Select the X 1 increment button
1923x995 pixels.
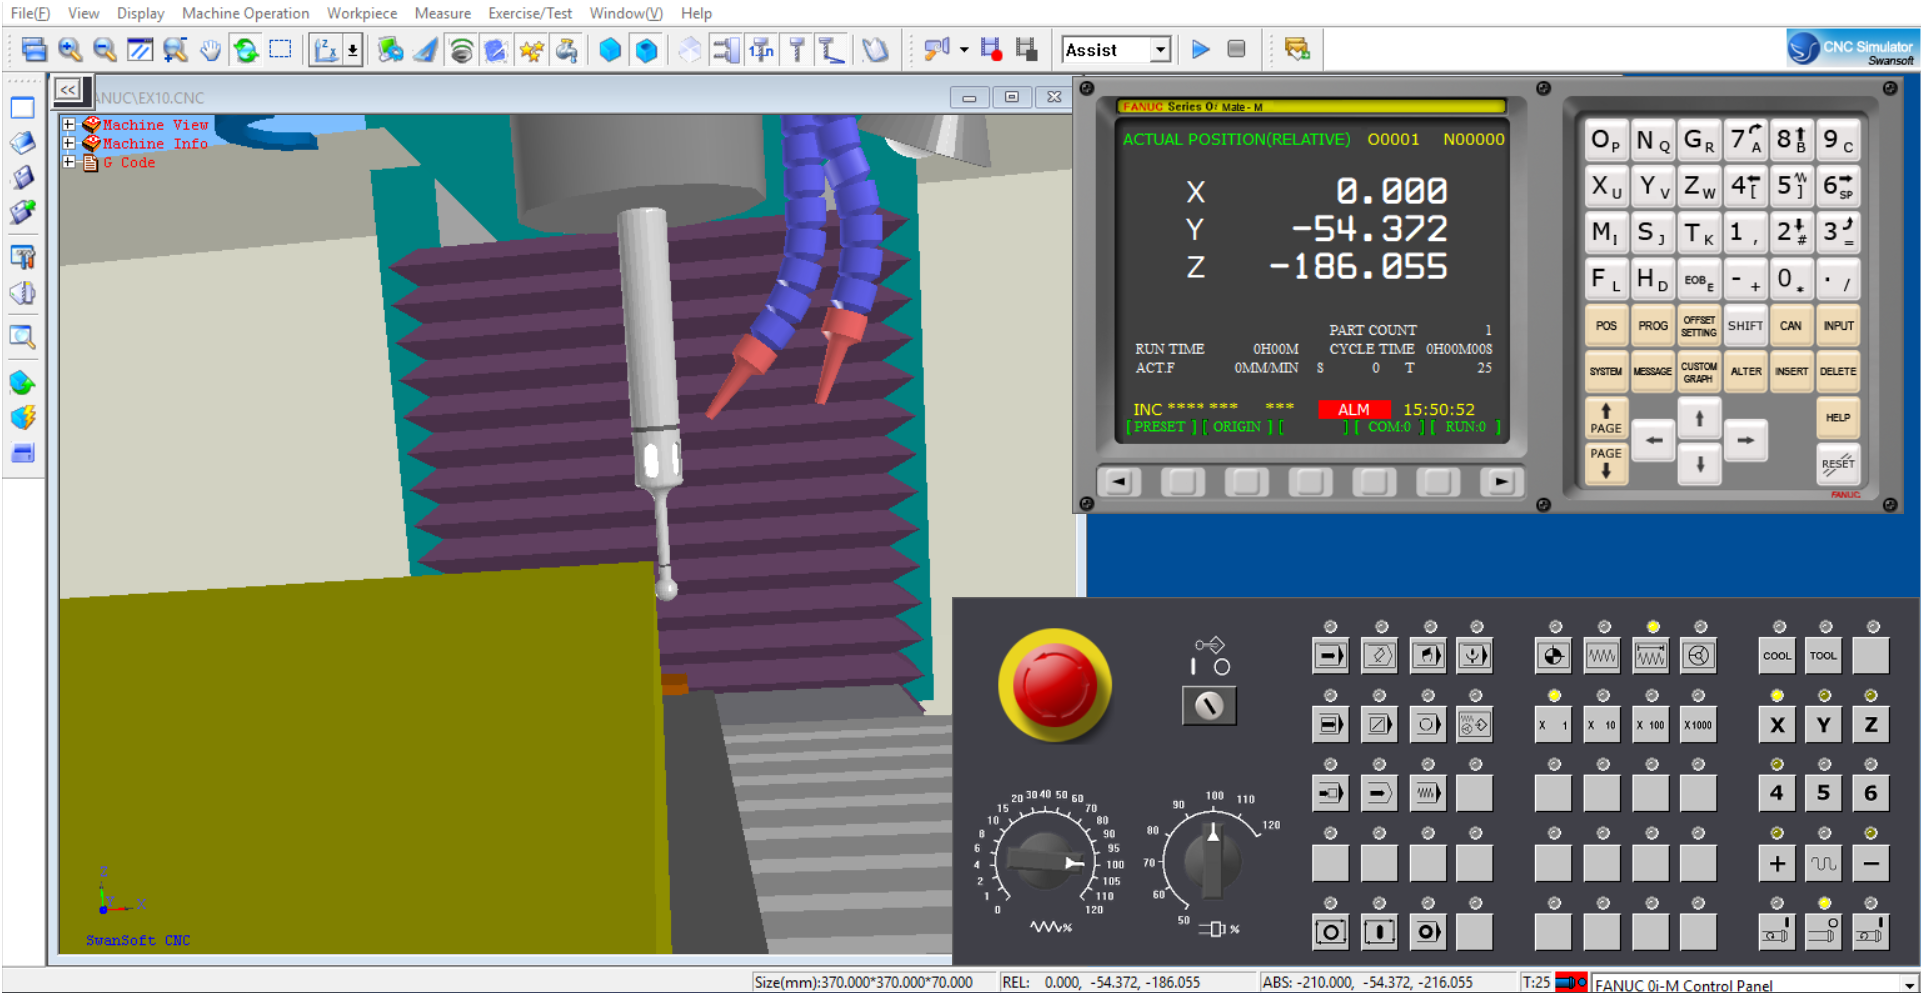pyautogui.click(x=1553, y=725)
